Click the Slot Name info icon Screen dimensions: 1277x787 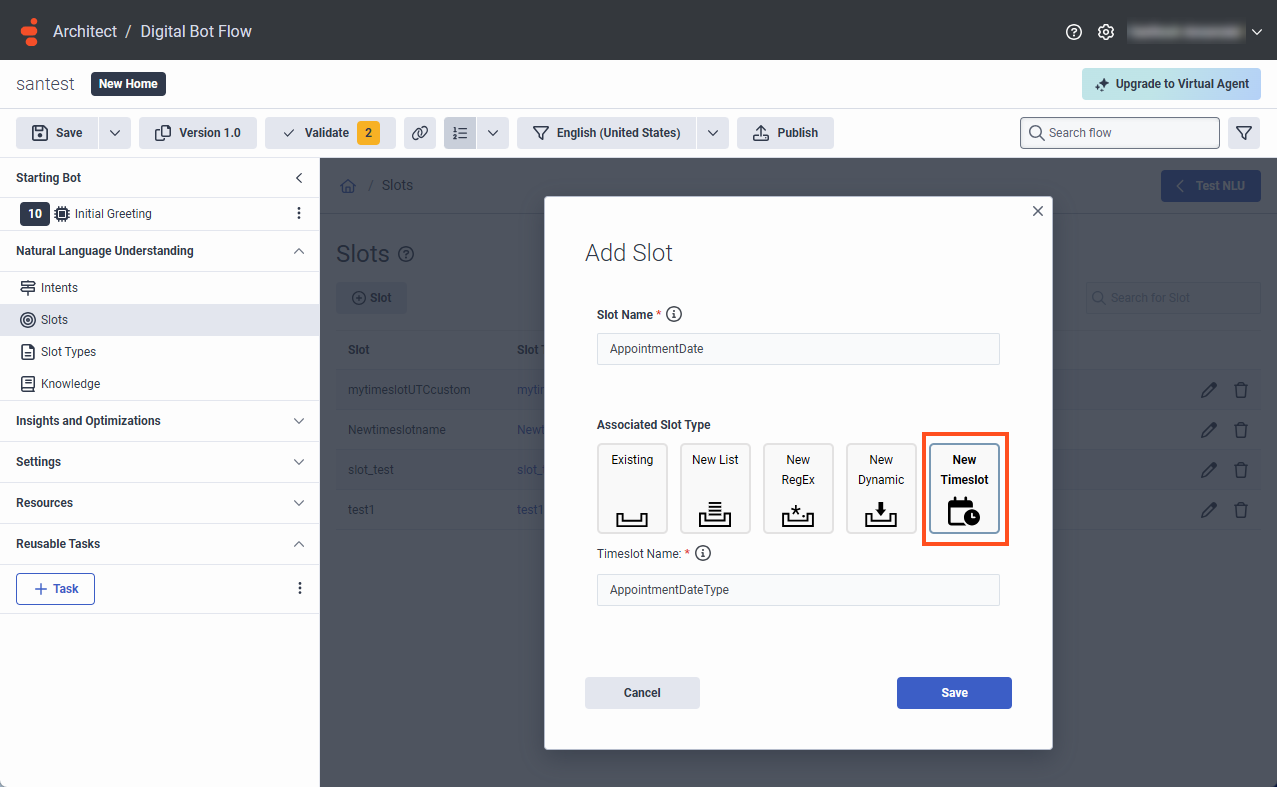click(674, 314)
